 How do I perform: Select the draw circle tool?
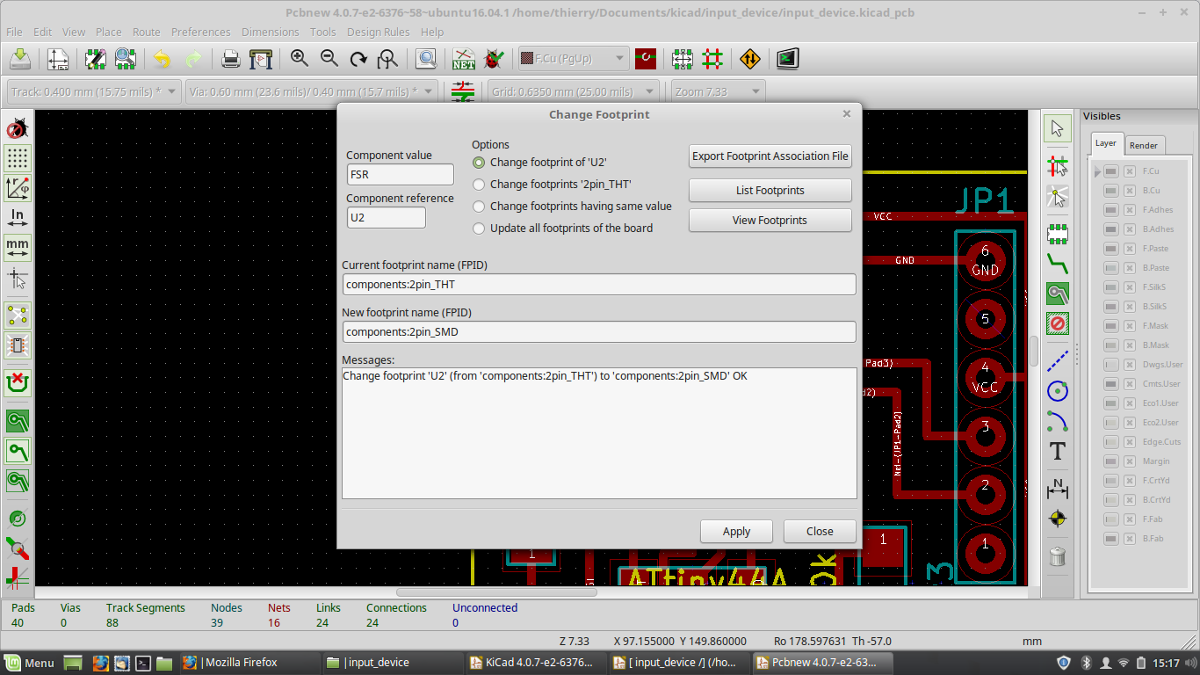click(x=1057, y=391)
